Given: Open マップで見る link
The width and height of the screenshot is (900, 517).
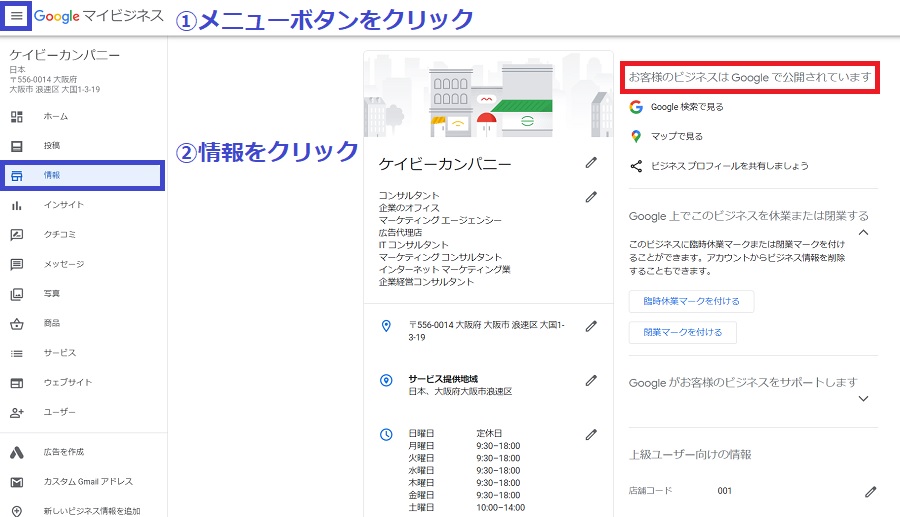Looking at the screenshot, I should [676, 136].
